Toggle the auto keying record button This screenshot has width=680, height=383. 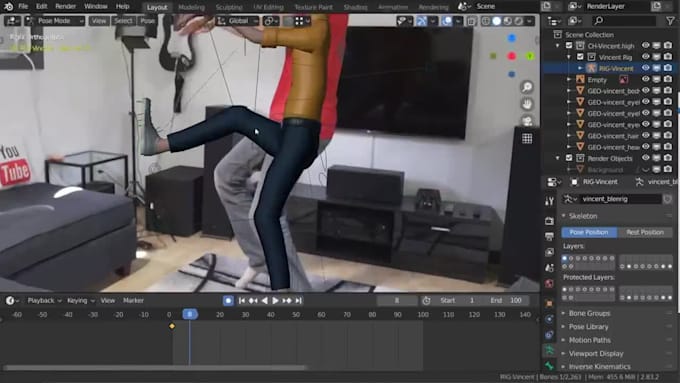(x=228, y=301)
